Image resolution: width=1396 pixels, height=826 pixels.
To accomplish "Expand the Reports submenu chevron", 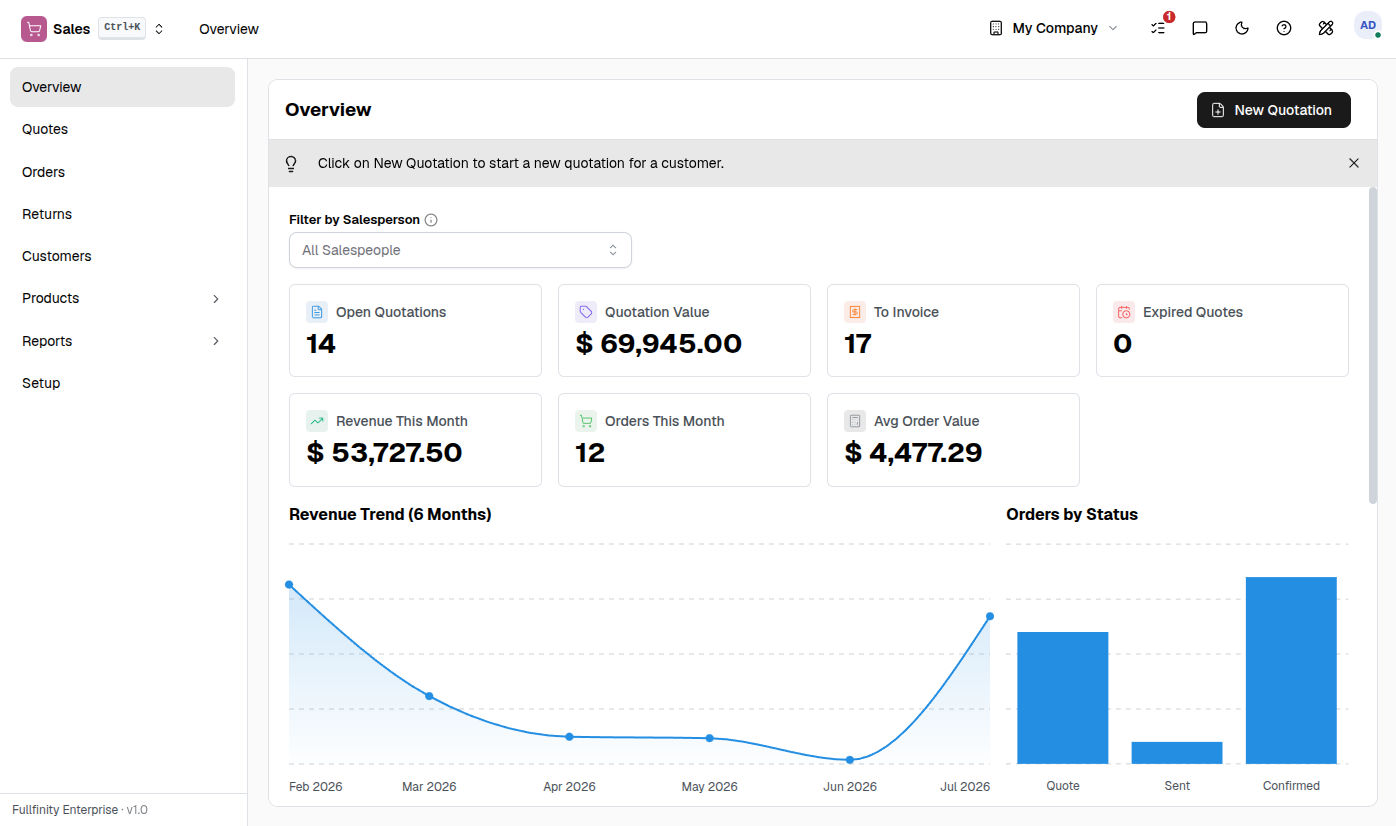I will click(216, 341).
